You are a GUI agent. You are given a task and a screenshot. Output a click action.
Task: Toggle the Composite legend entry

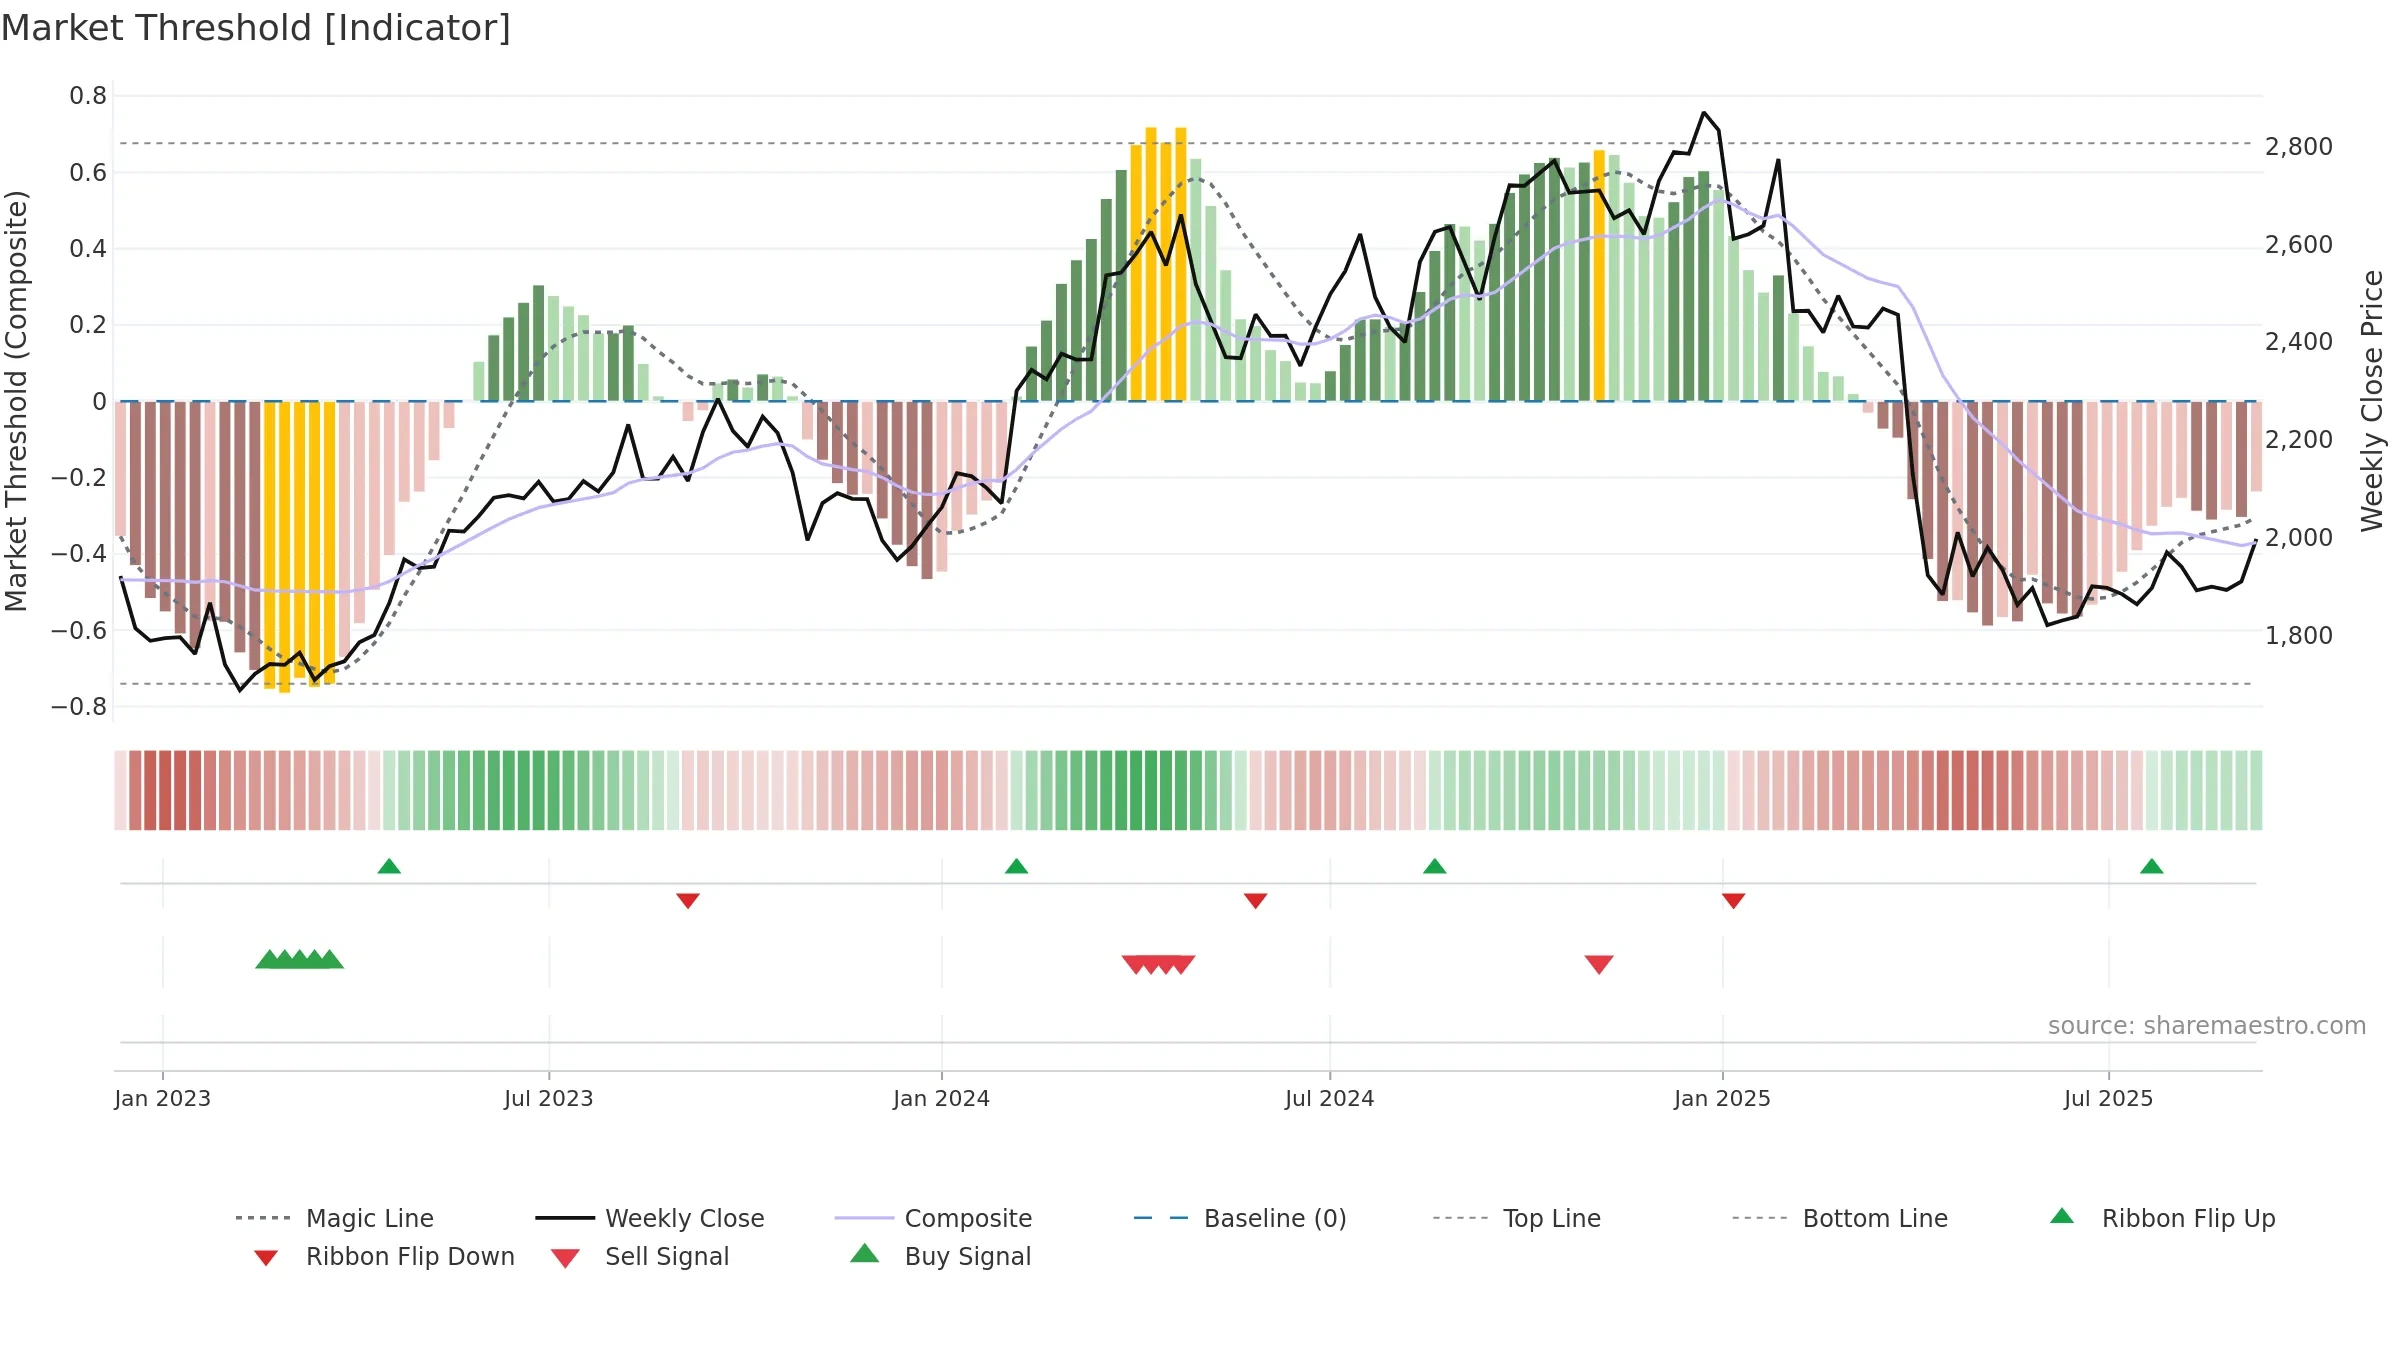point(933,1218)
